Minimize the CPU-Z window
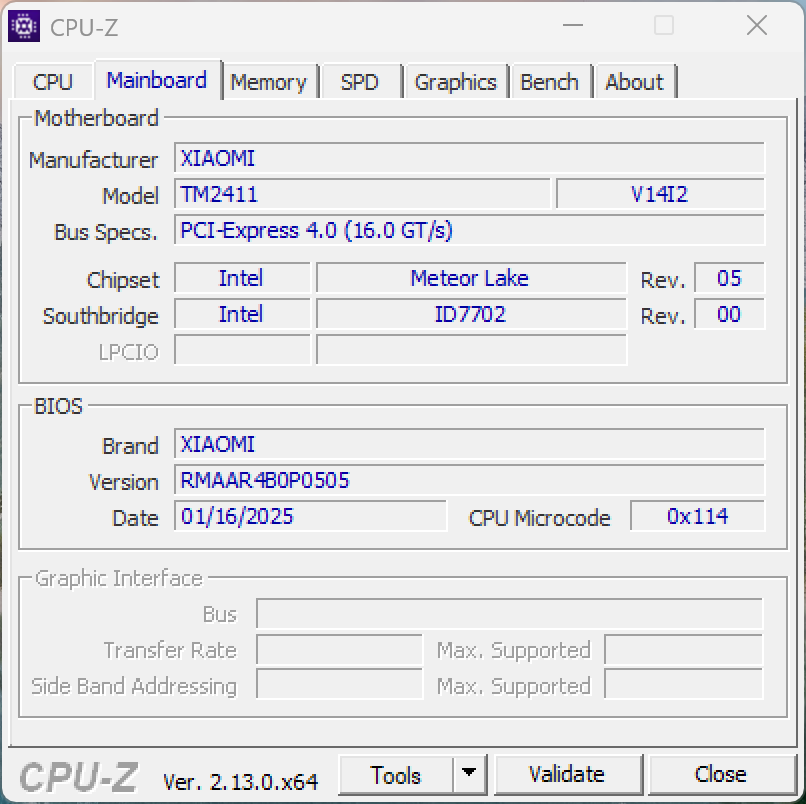 [573, 25]
